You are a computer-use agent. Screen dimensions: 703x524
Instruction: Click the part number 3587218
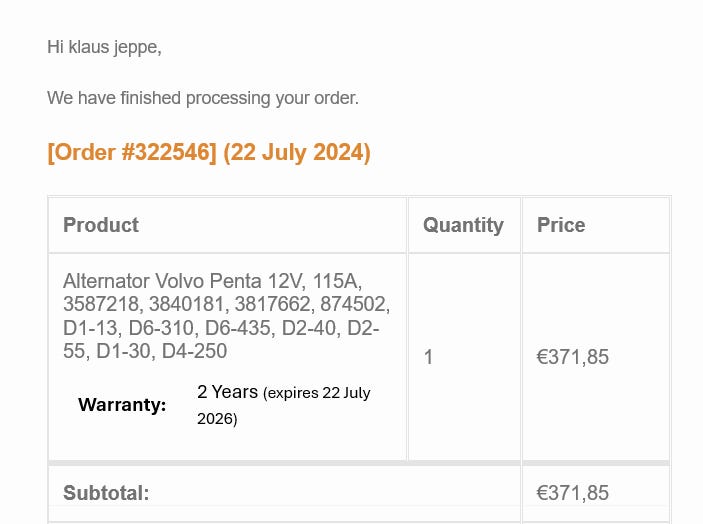pos(102,304)
